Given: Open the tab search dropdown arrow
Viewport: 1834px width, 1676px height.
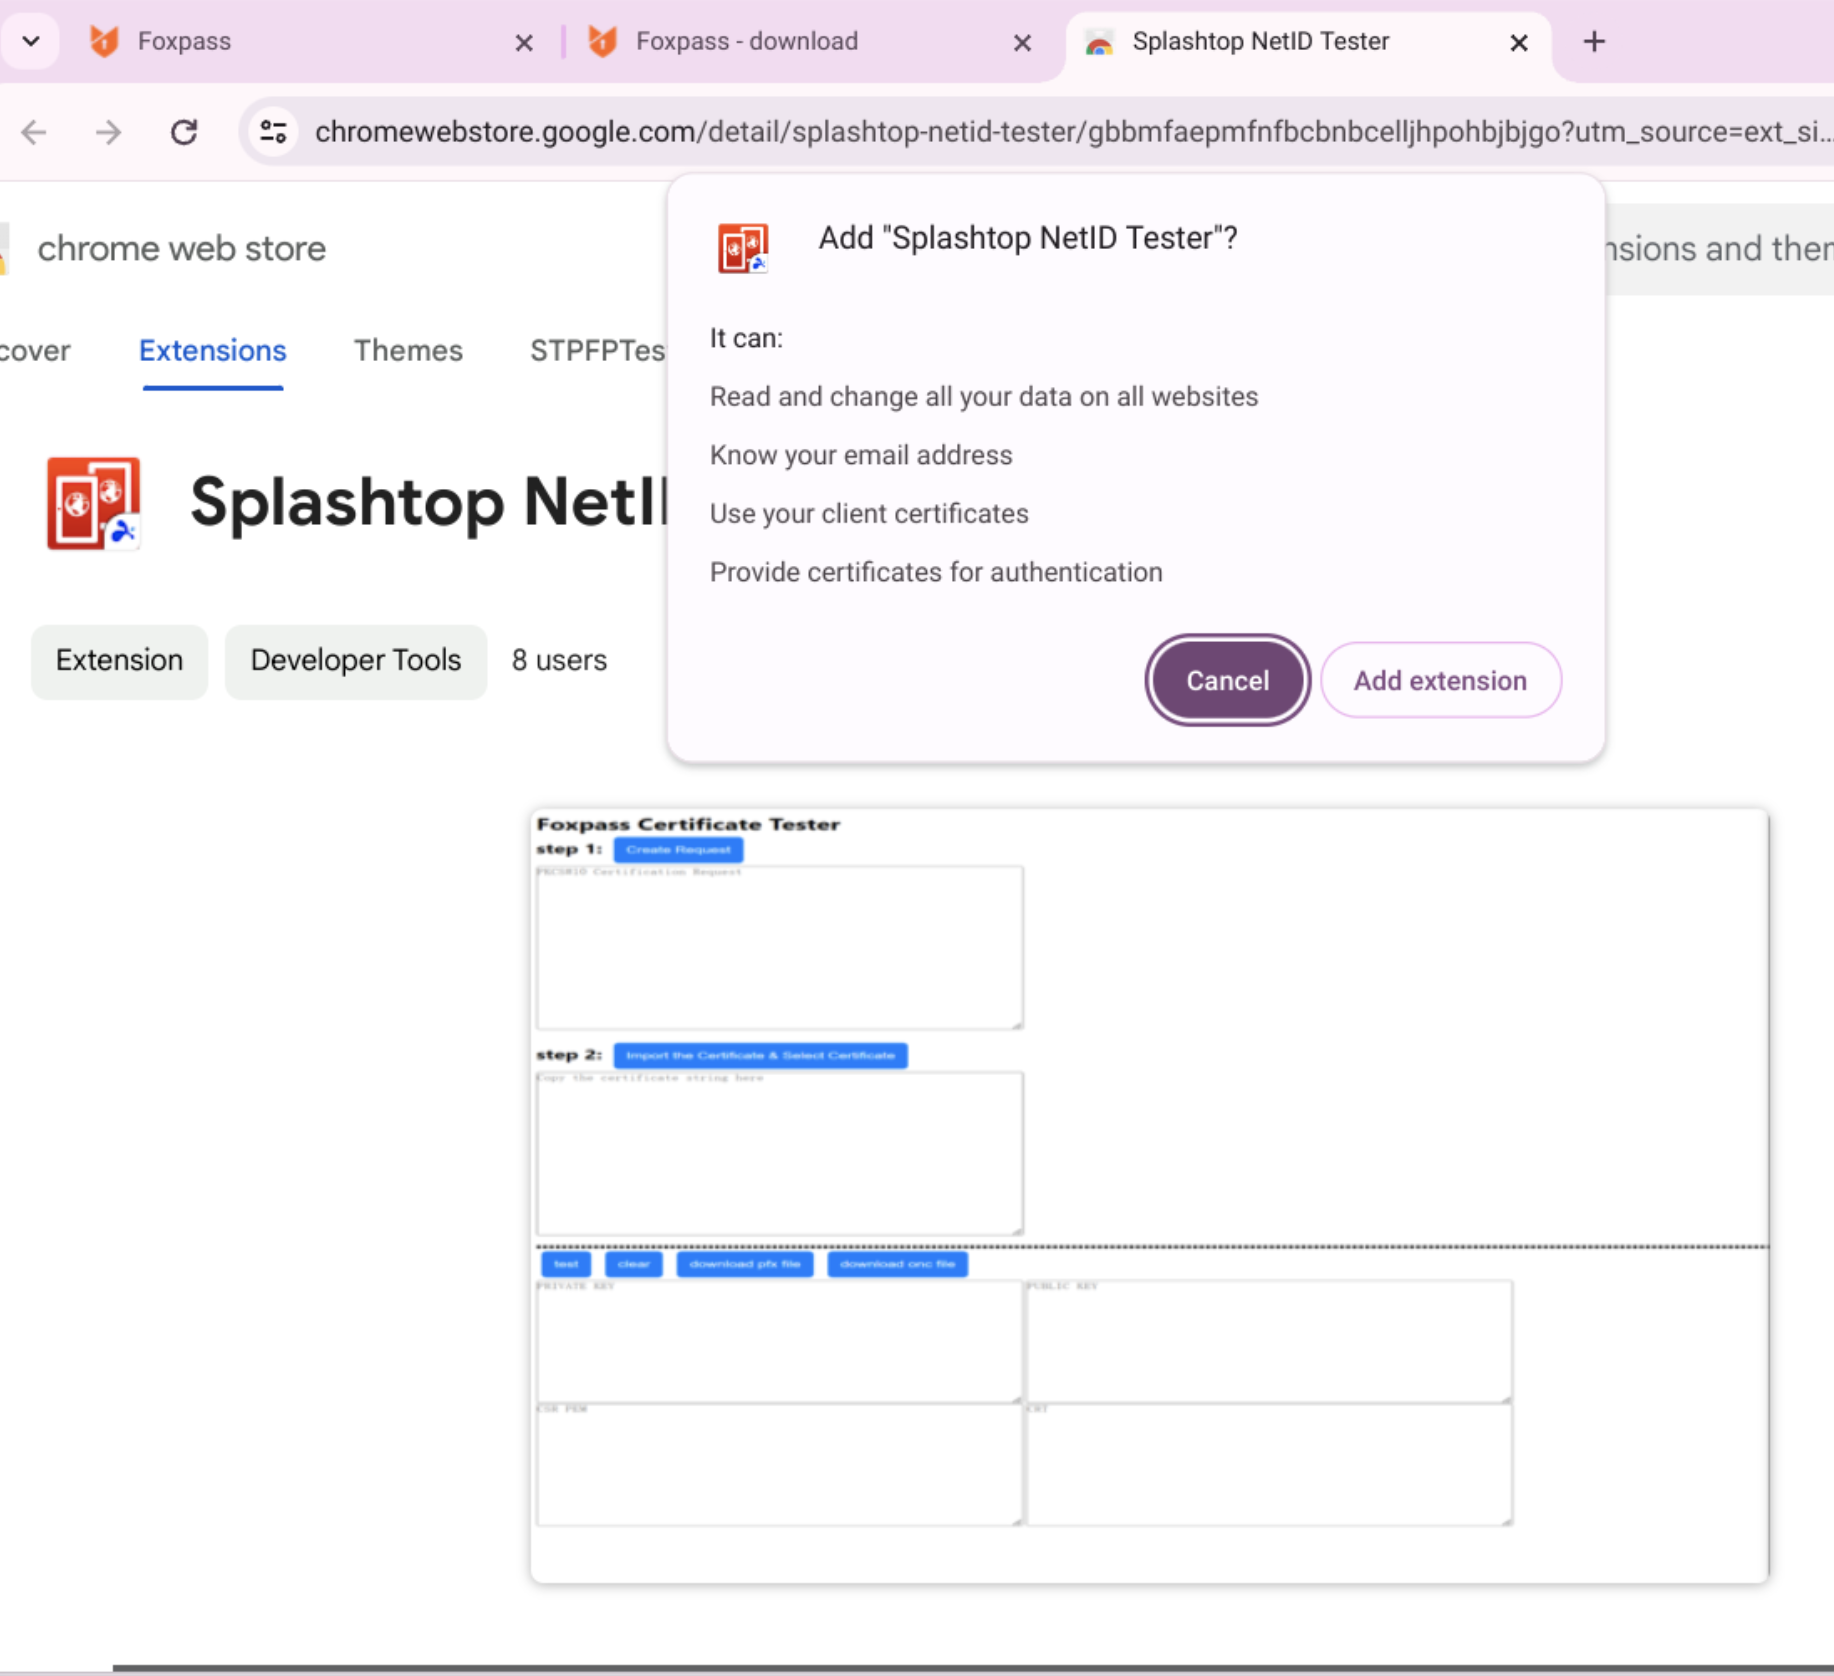Looking at the screenshot, I should click(31, 41).
